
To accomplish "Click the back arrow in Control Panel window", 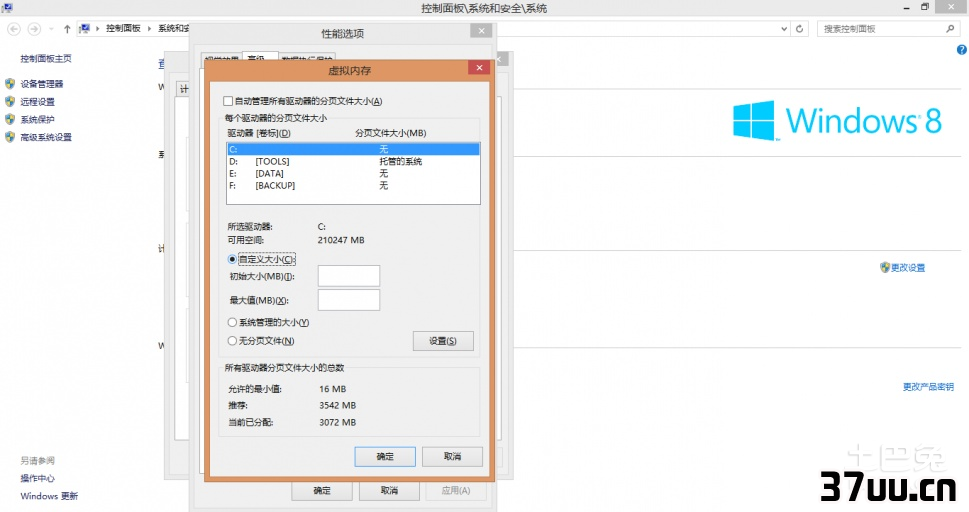I will coord(14,28).
